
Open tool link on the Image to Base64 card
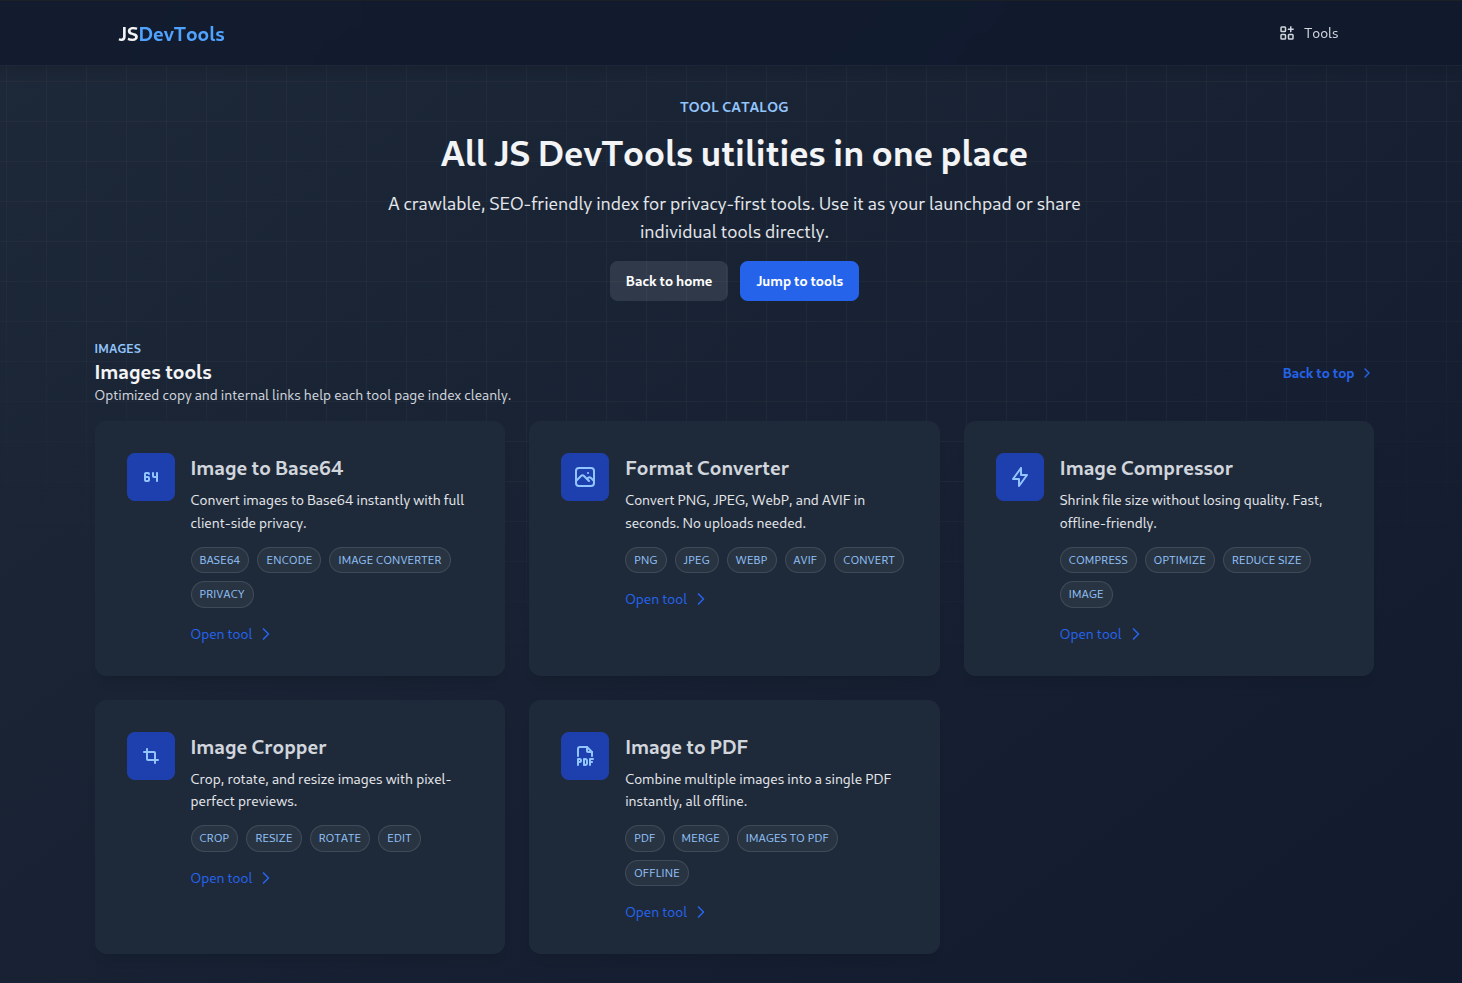(221, 634)
